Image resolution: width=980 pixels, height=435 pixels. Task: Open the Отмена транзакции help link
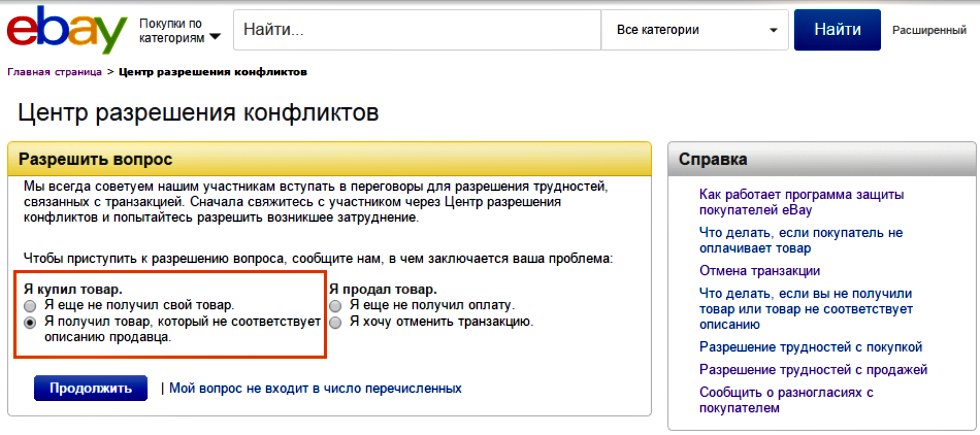(x=759, y=271)
